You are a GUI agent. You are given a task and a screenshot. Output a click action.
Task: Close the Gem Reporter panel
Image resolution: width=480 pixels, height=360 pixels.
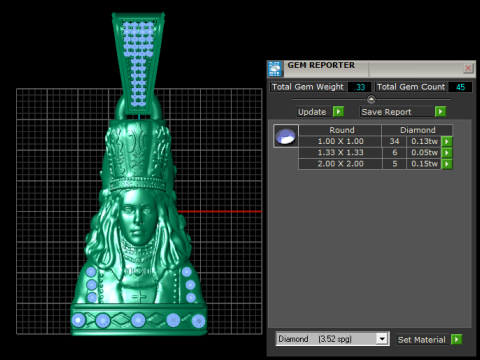point(468,68)
